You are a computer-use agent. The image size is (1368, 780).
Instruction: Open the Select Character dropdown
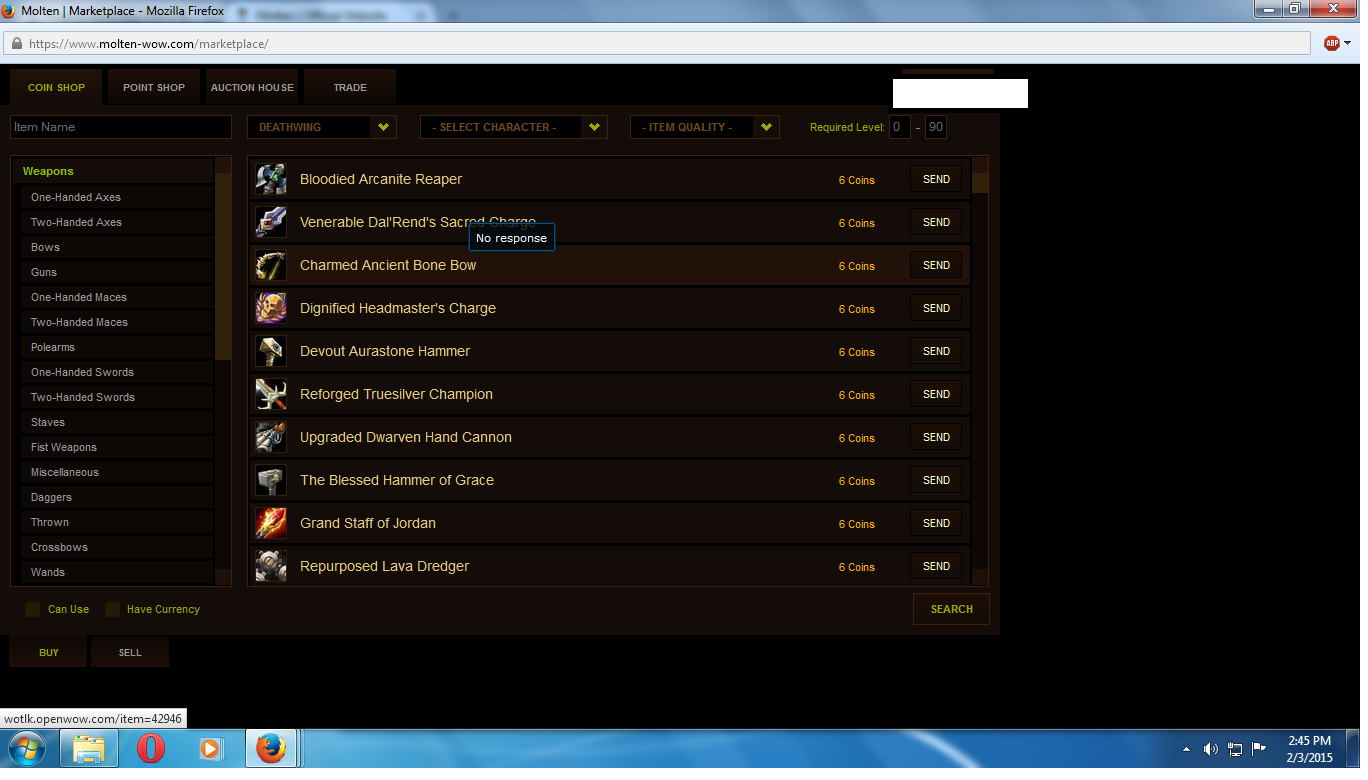(x=514, y=127)
